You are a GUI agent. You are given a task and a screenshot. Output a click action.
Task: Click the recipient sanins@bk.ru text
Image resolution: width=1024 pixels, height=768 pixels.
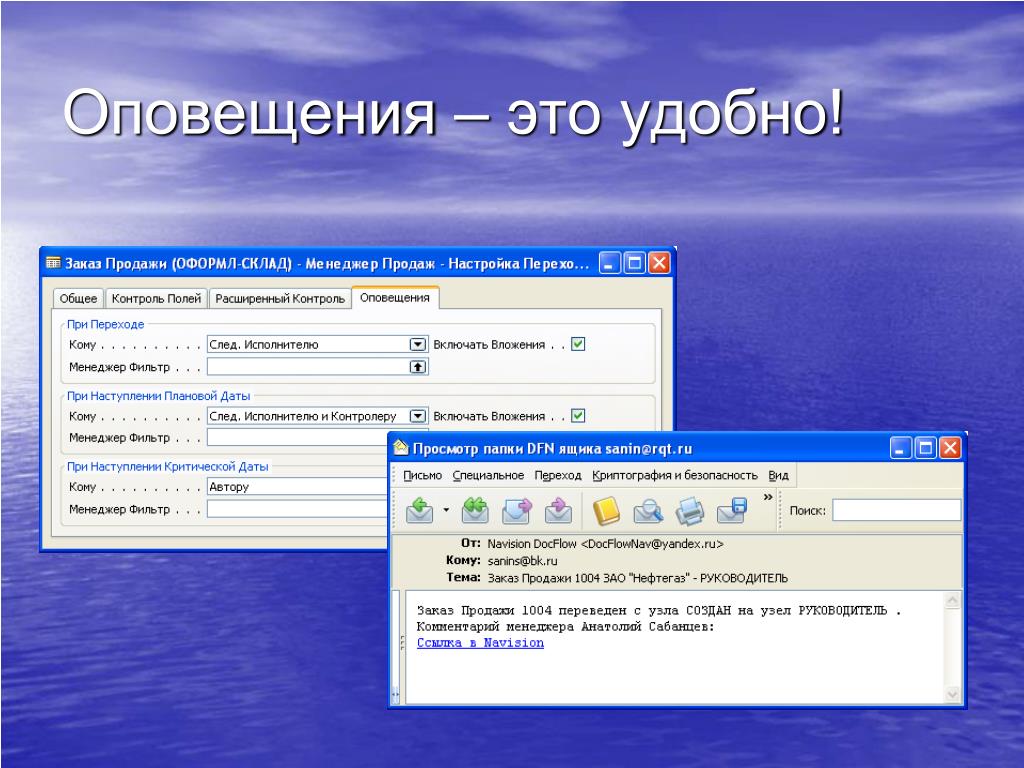pyautogui.click(x=522, y=560)
